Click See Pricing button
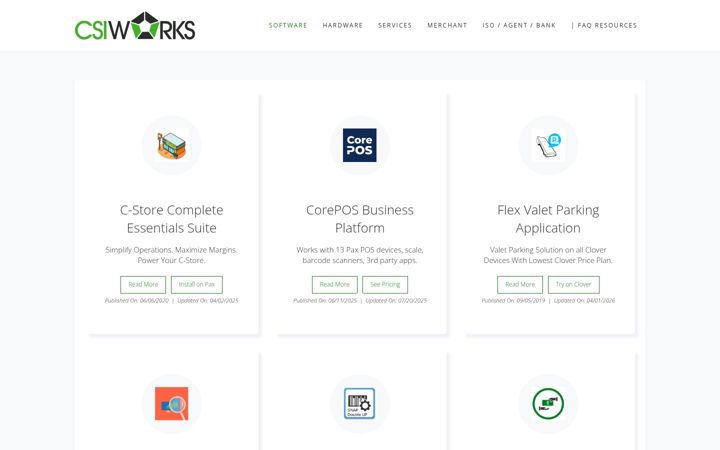This screenshot has height=450, width=720. pyautogui.click(x=385, y=285)
